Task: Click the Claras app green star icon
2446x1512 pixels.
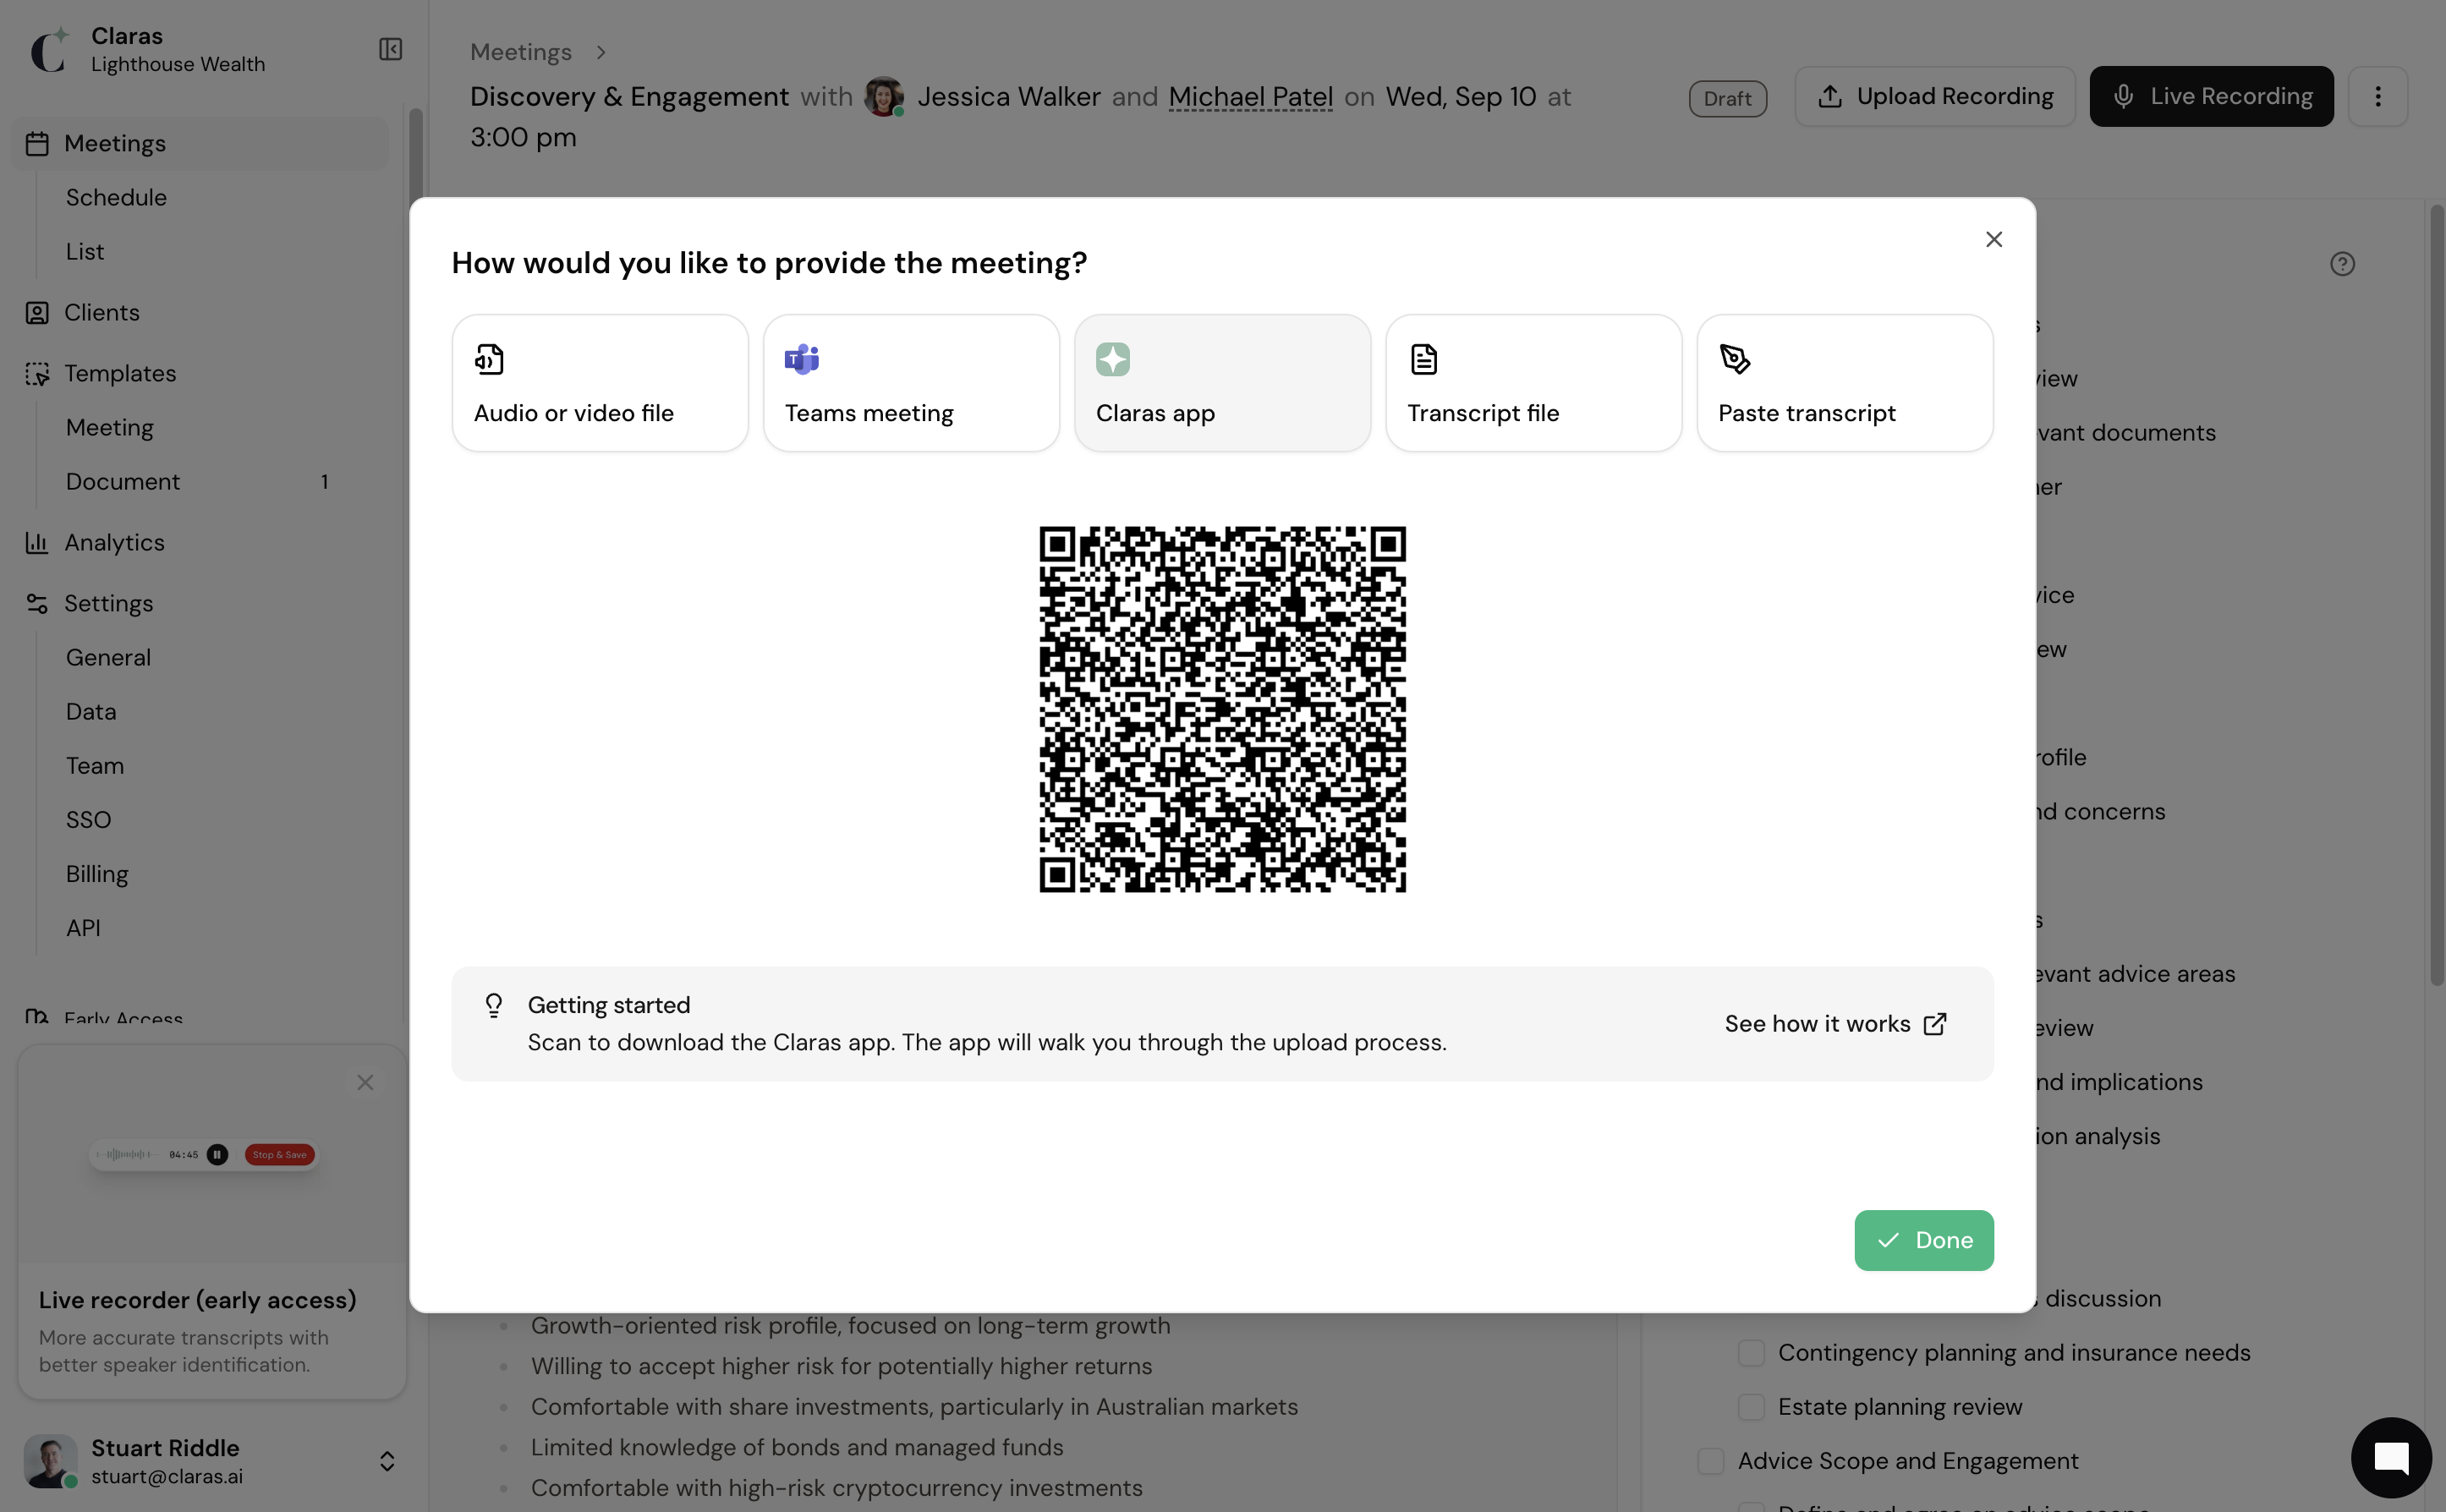Action: pyautogui.click(x=1112, y=359)
